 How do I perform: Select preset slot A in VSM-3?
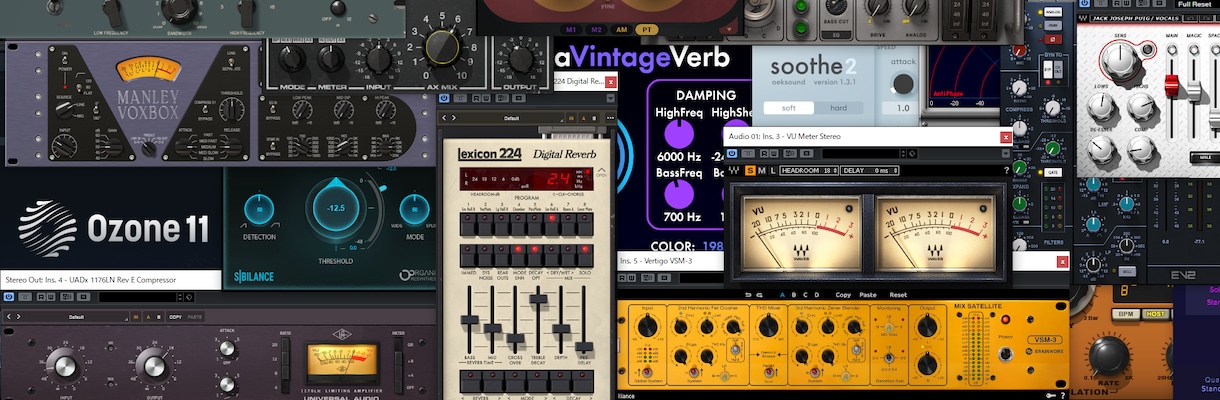782,295
